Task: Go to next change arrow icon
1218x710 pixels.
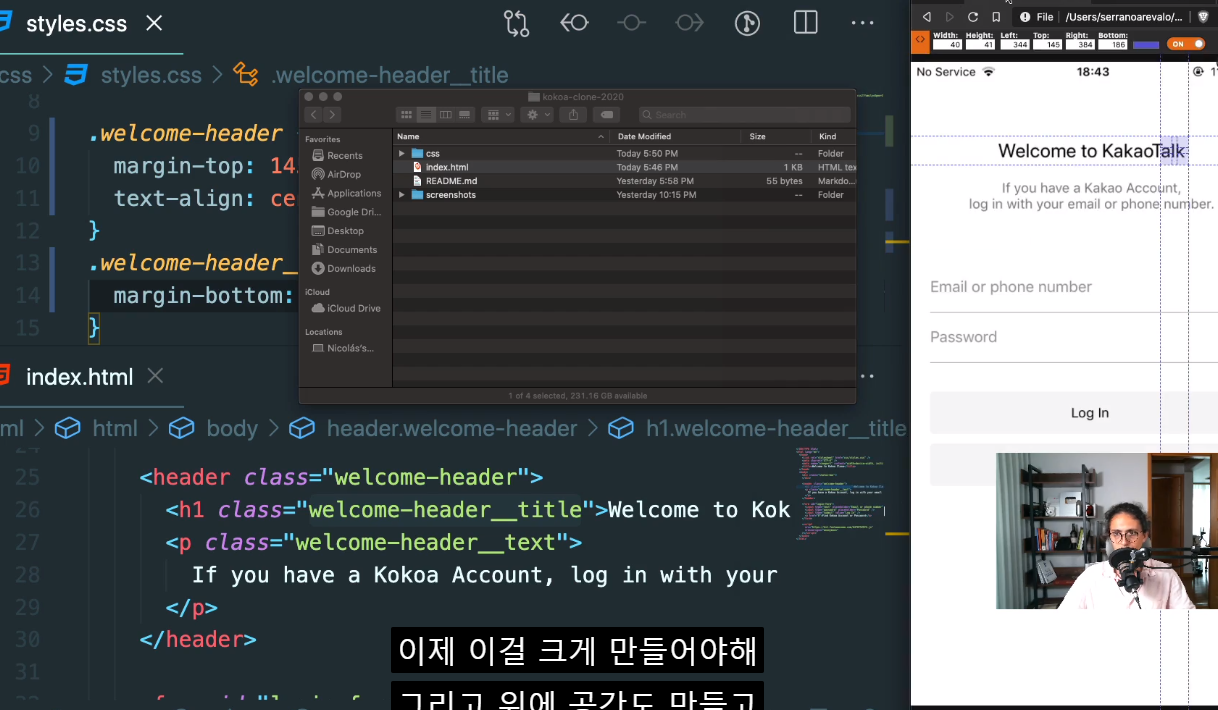Action: [x=690, y=23]
